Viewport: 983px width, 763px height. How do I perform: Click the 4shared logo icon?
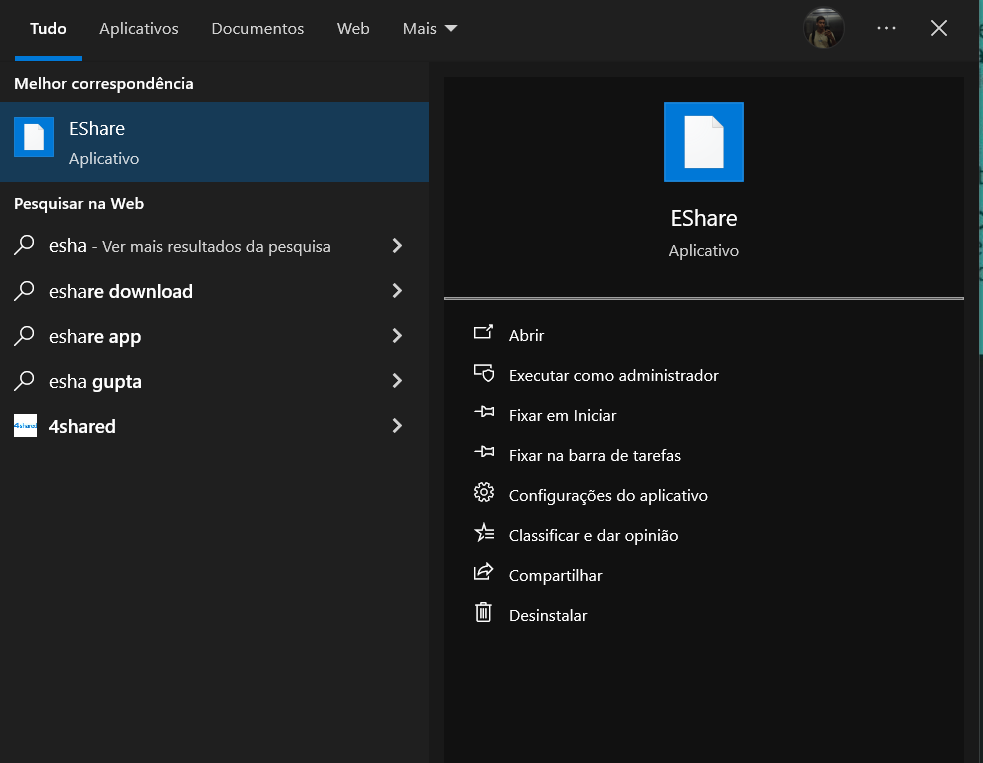click(x=25, y=426)
